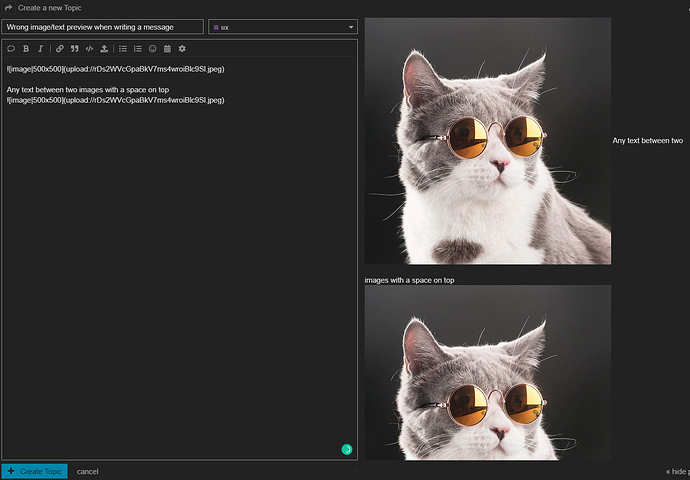Click 'images with a space on top' preview text
Viewport: 690px width, 480px height.
point(409,280)
